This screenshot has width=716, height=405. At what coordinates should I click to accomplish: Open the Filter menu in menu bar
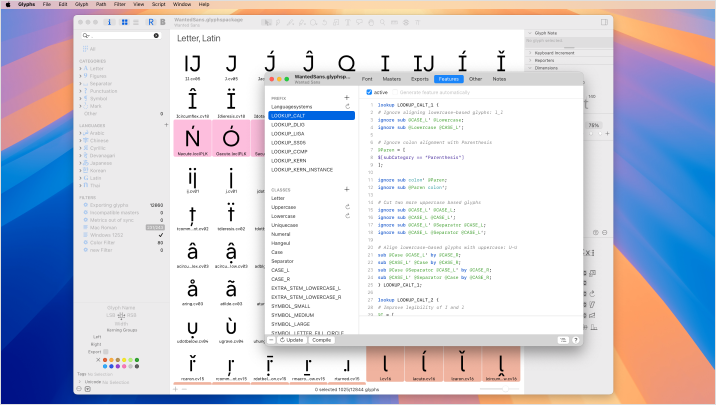point(120,4)
